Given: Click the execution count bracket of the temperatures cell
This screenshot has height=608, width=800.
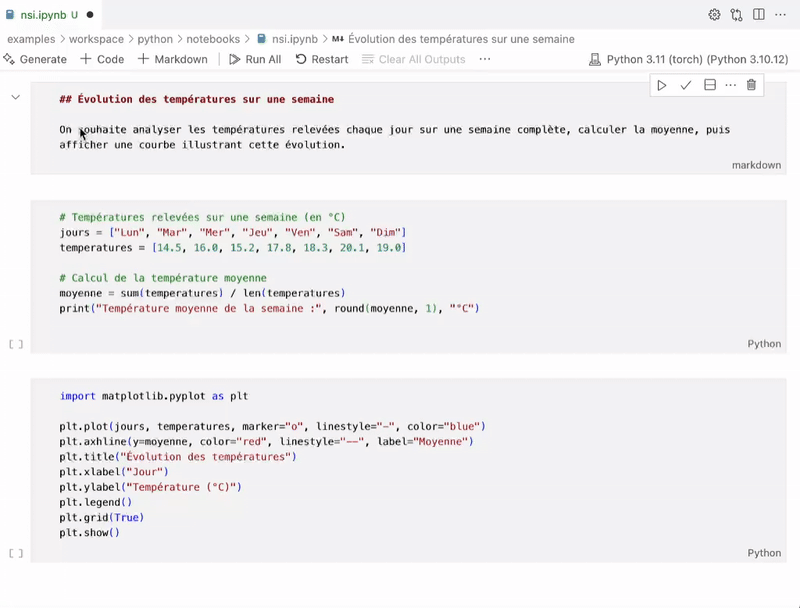Looking at the screenshot, I should 14,343.
